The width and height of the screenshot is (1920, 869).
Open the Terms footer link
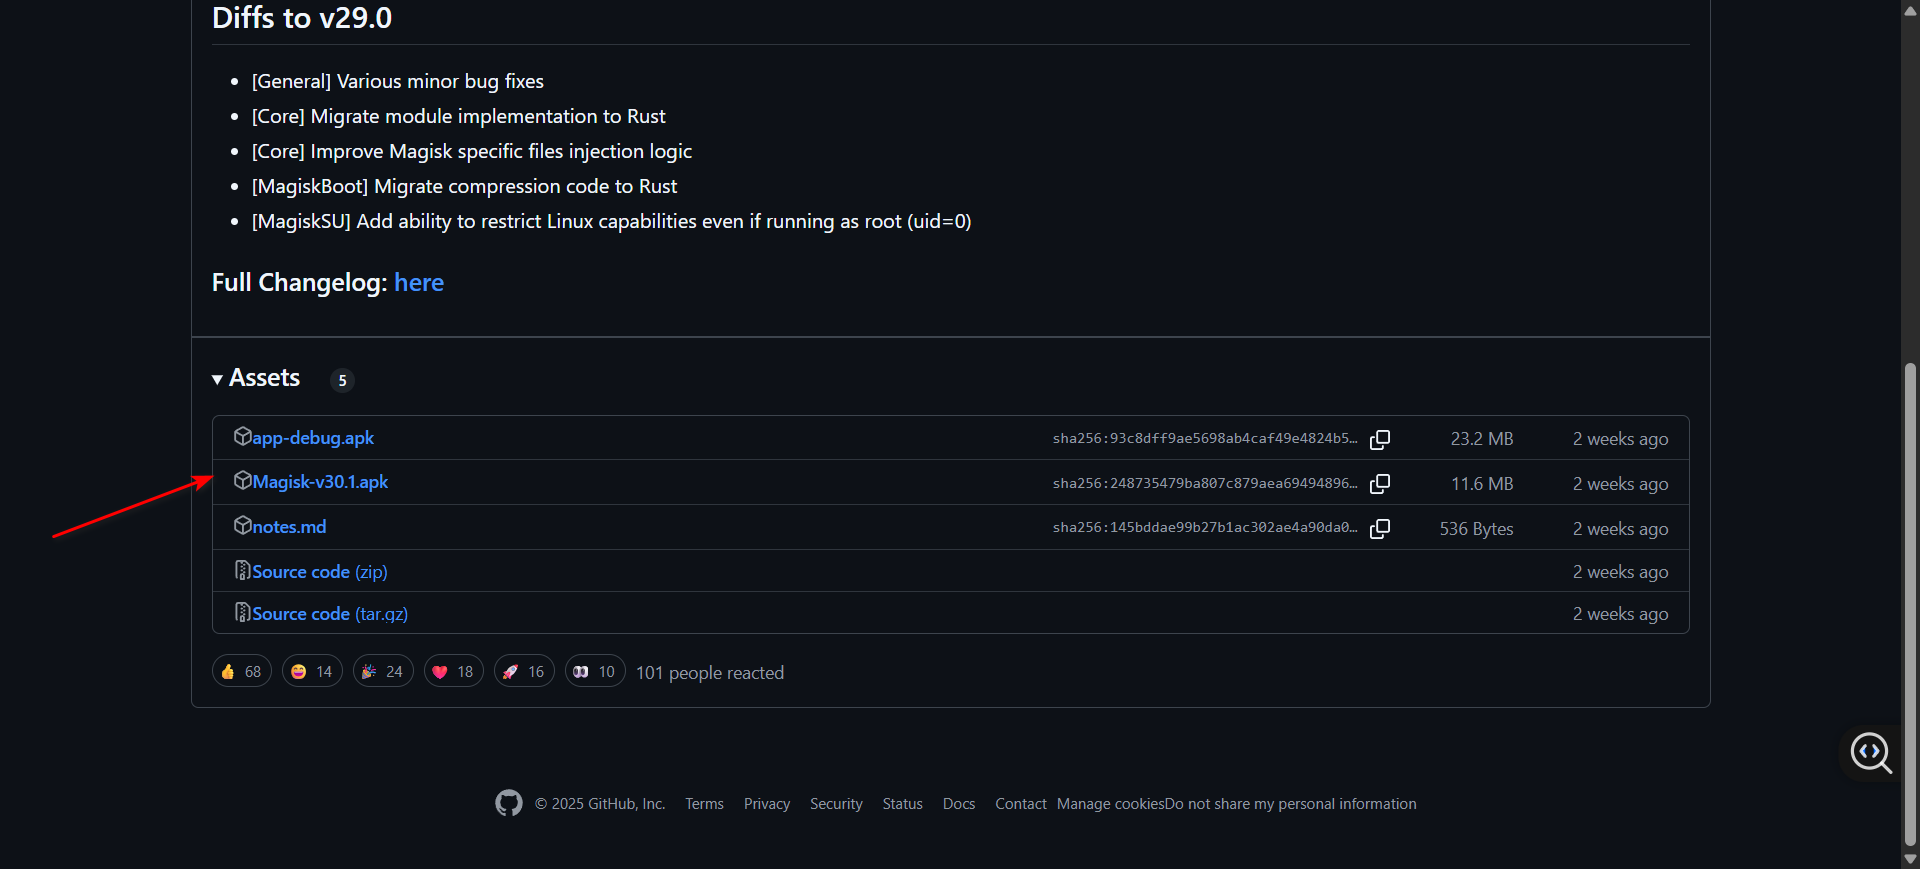[x=704, y=804]
